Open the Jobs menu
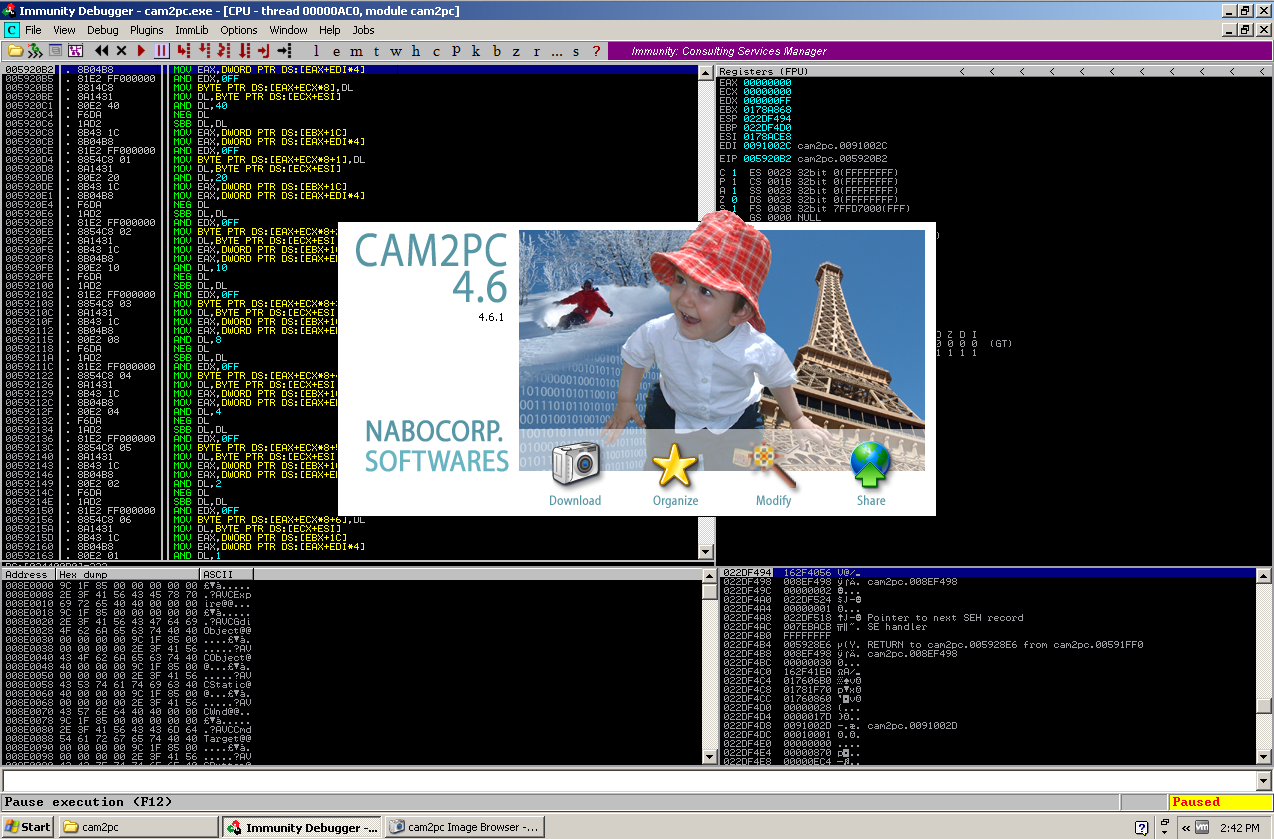Screen dimensions: 1274x839 (363, 30)
